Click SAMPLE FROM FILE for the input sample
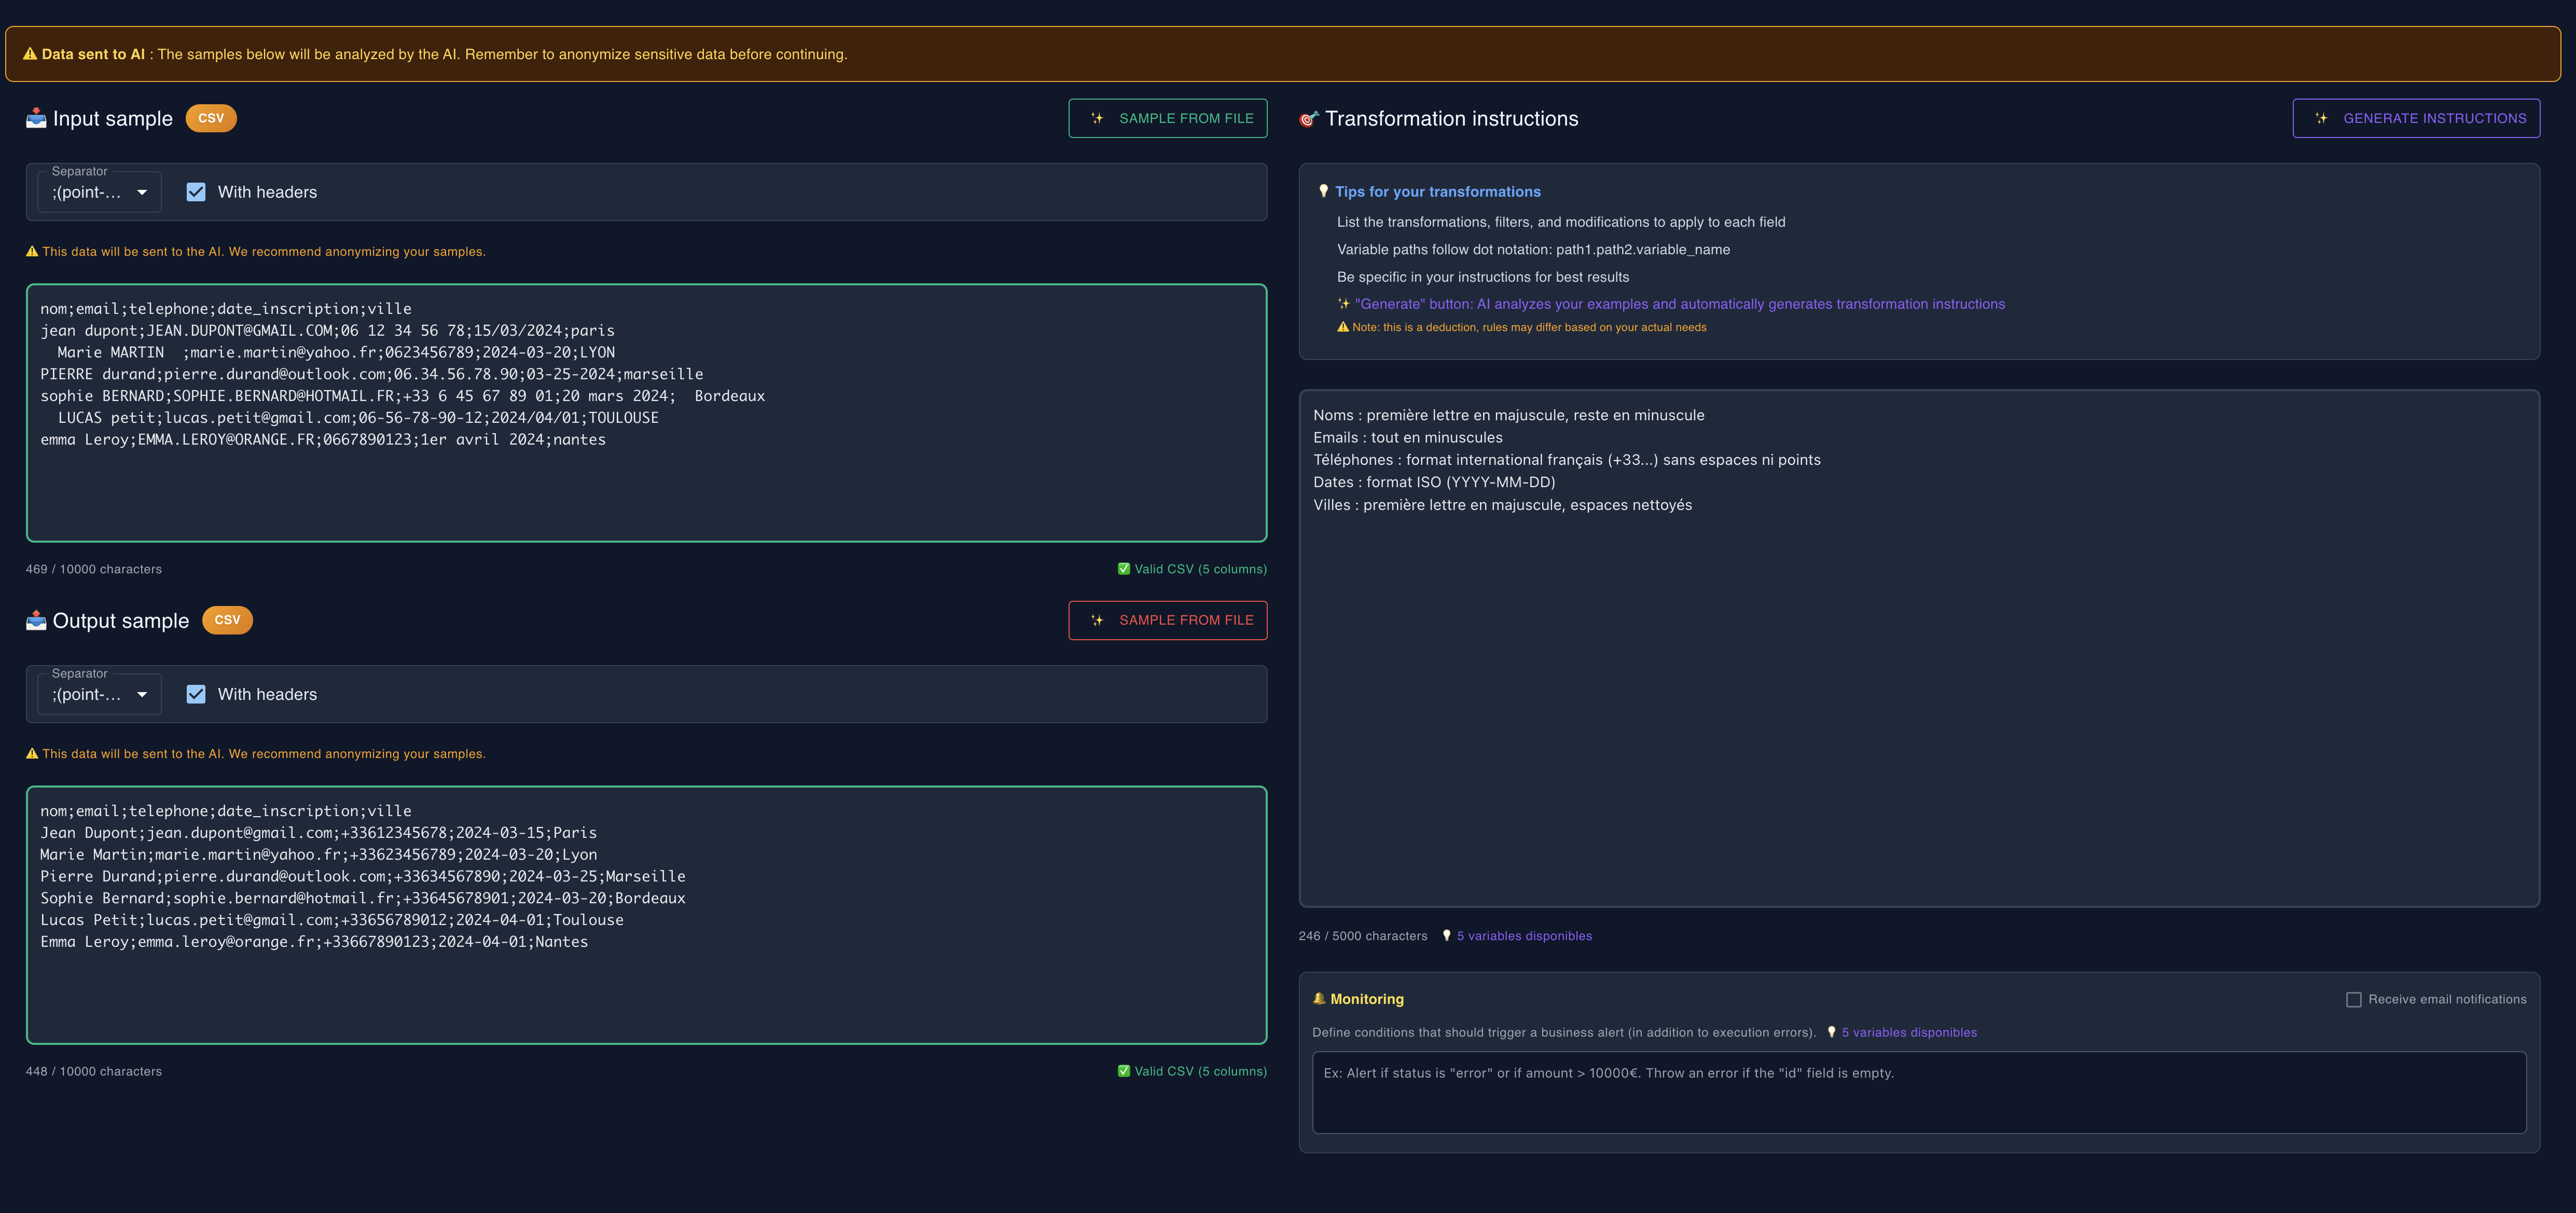The width and height of the screenshot is (2576, 1213). click(x=1167, y=118)
